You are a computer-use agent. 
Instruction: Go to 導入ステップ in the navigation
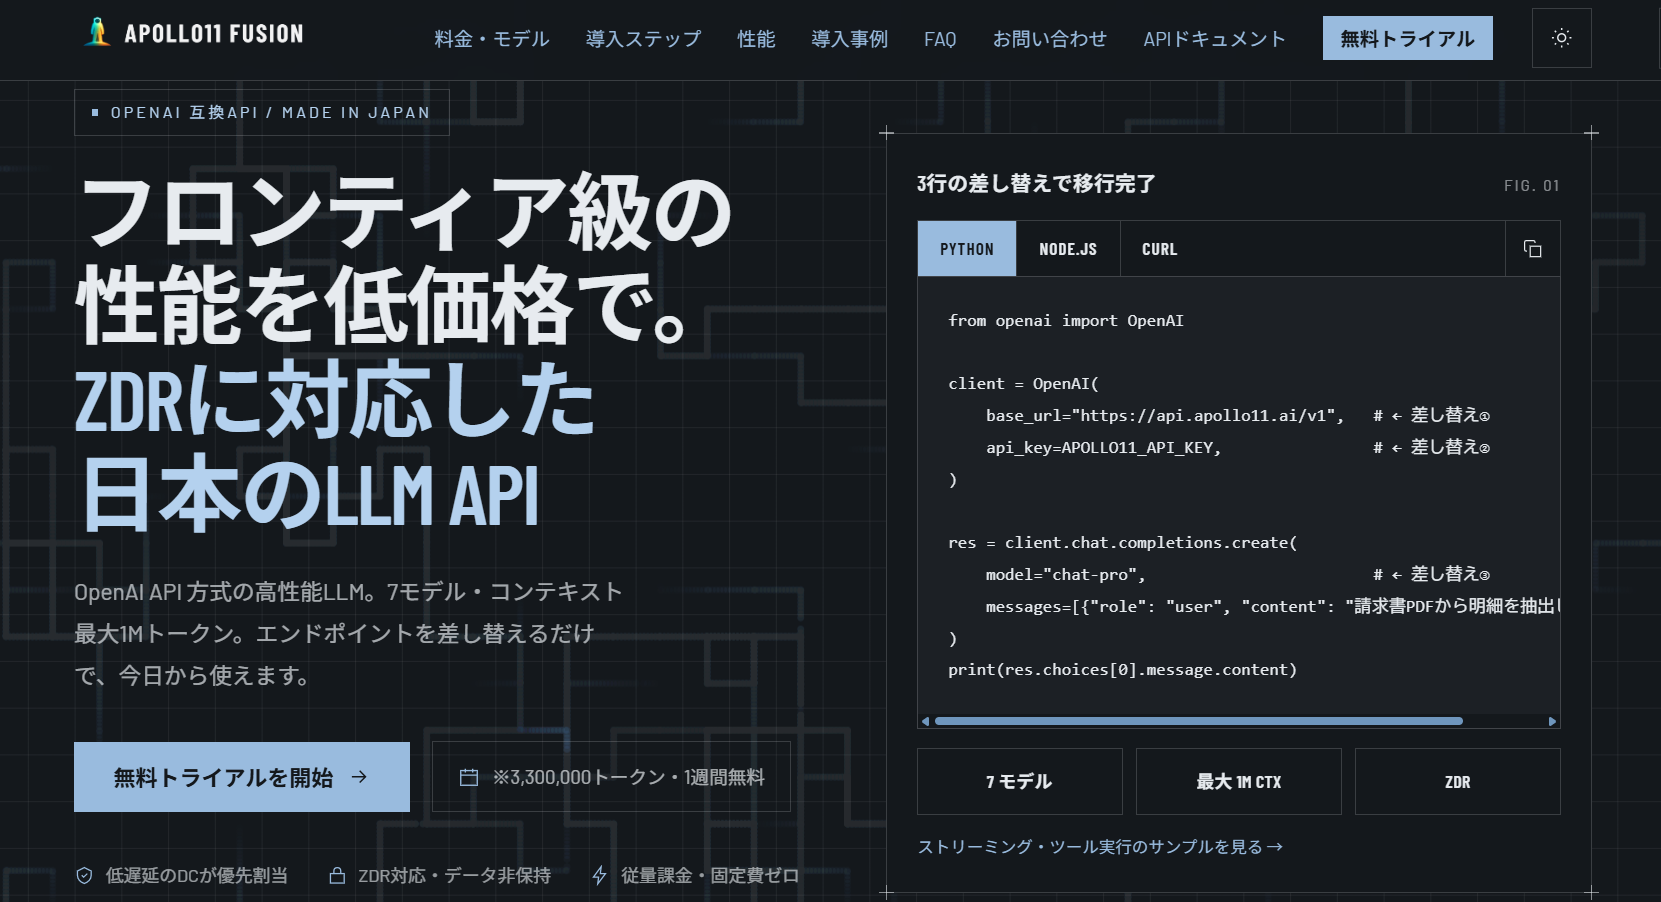(x=643, y=39)
